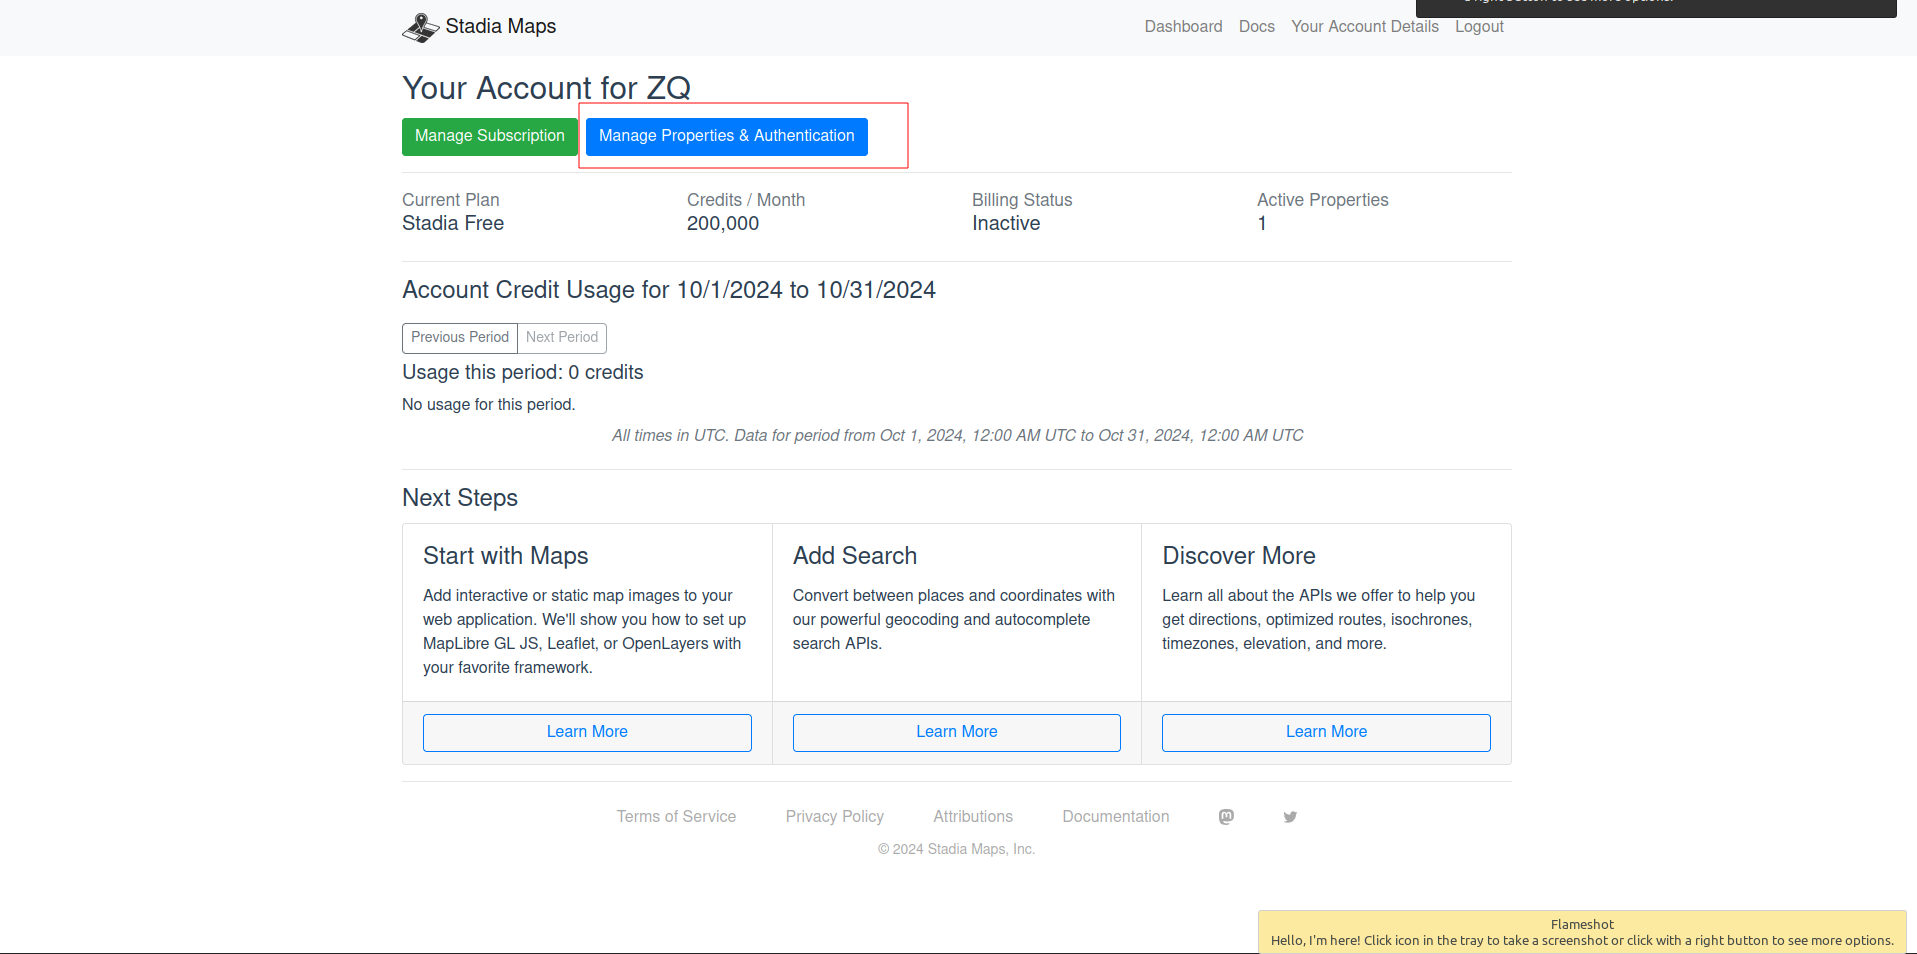Click the 'Inactive' billing status value
Image resolution: width=1917 pixels, height=954 pixels.
click(x=1006, y=224)
